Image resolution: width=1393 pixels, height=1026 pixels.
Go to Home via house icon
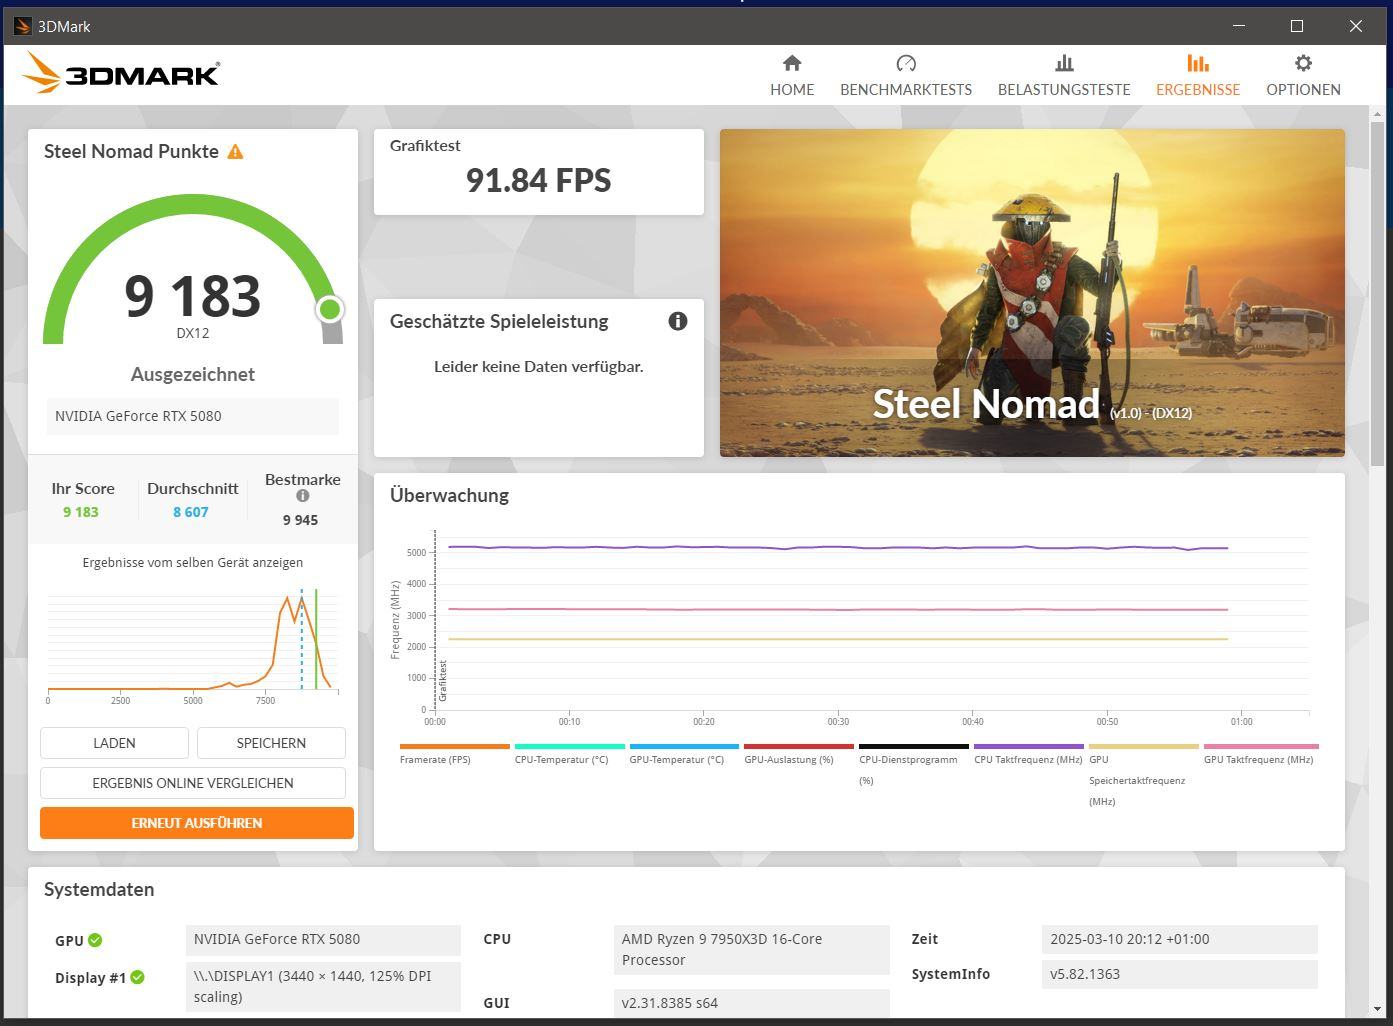pos(792,64)
